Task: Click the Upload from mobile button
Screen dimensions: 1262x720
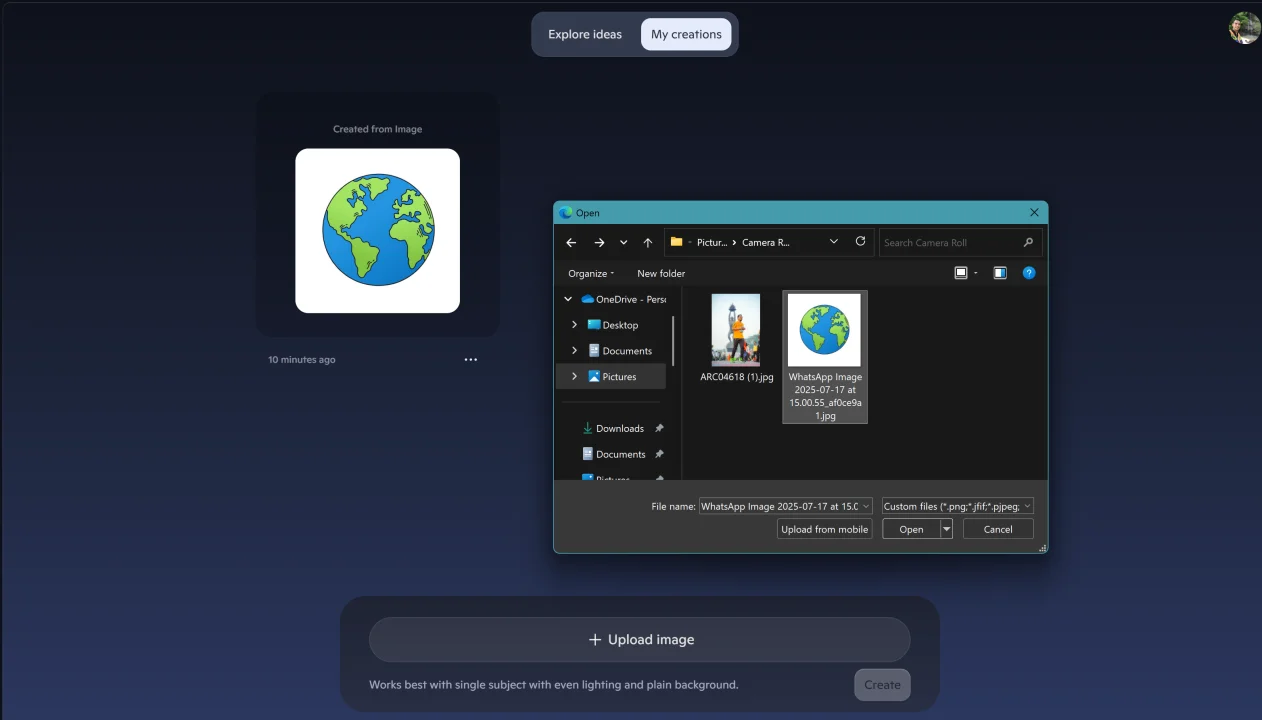Action: 824,529
